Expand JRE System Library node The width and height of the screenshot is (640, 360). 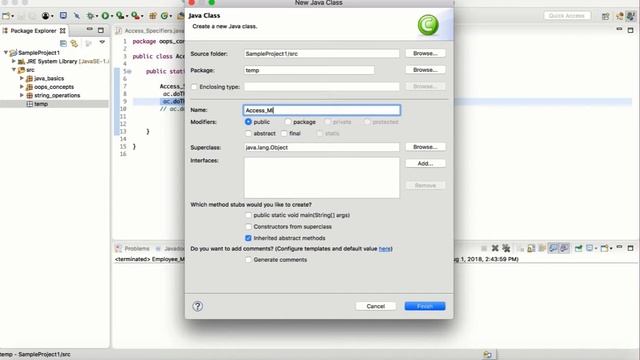13,61
